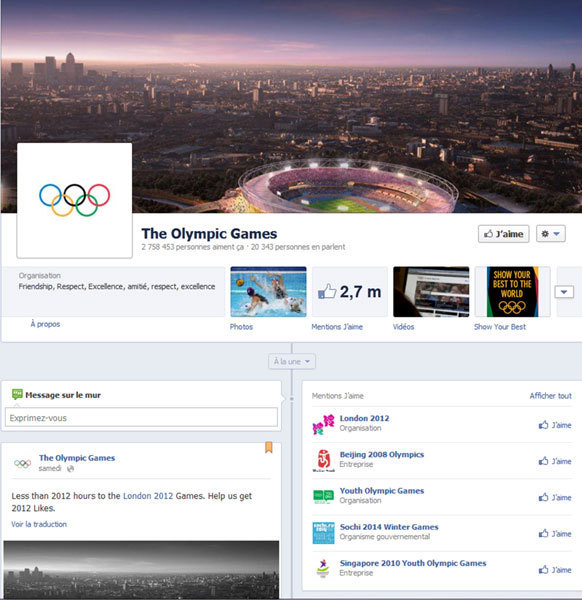Like Youth Olympic Games via J'aime

click(555, 497)
